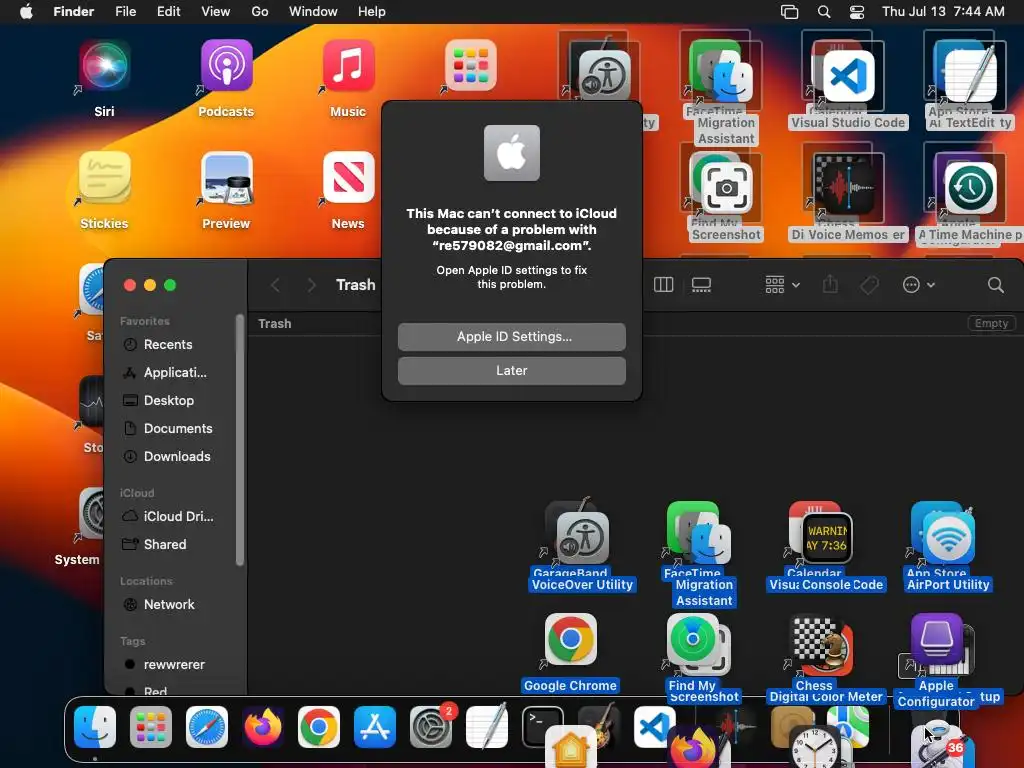Image resolution: width=1024 pixels, height=768 pixels.
Task: Select iCloud Drive in Finder sidebar
Action: [178, 516]
